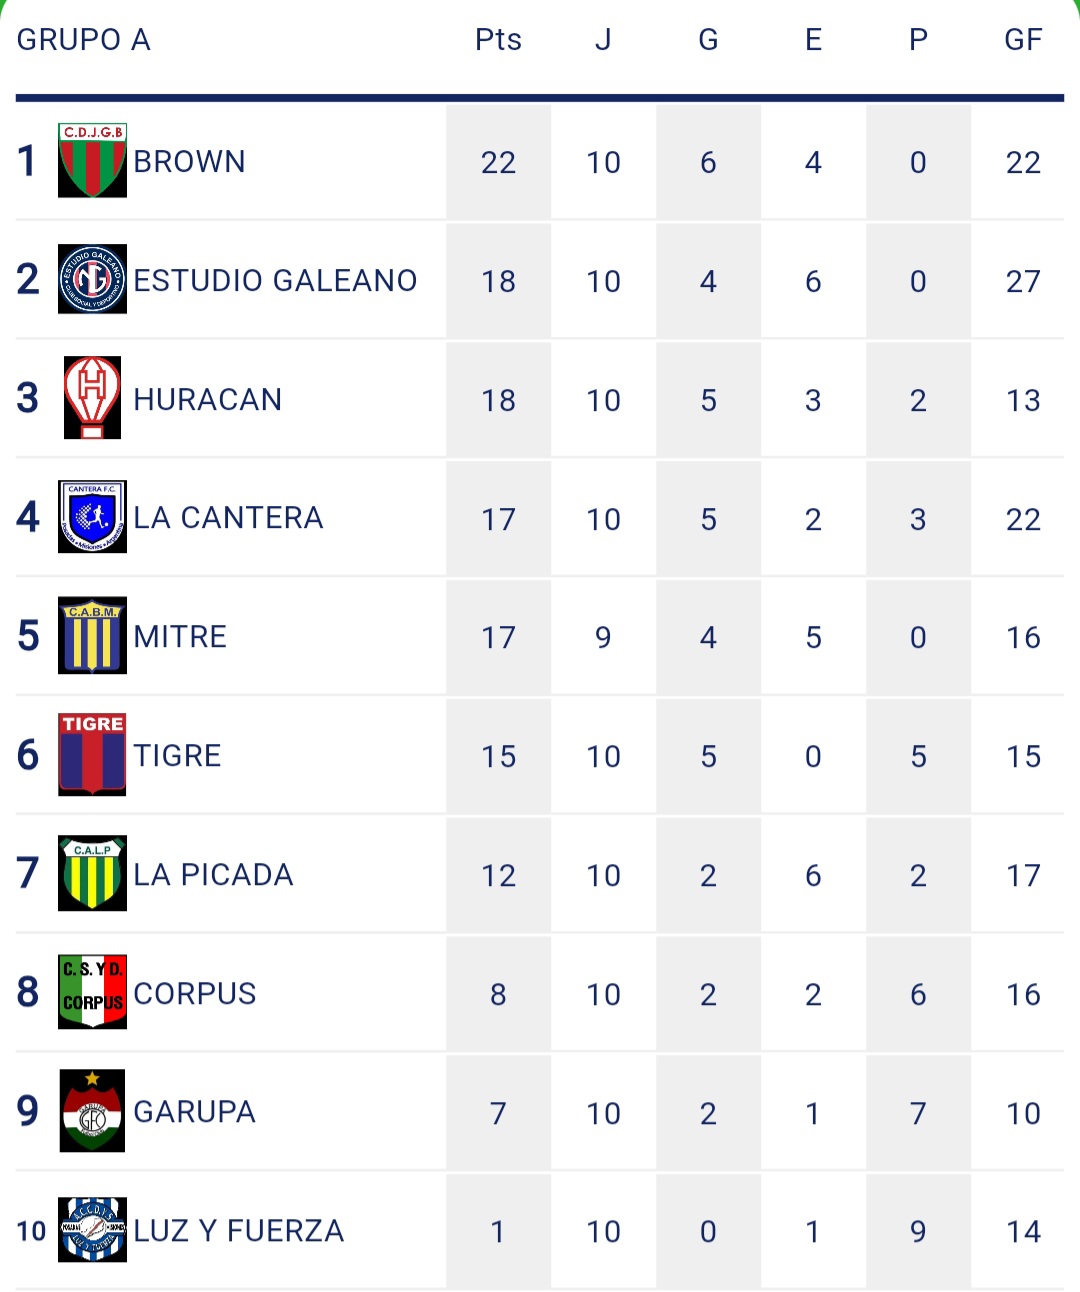Tap the Estudio Galeano team badge
The width and height of the screenshot is (1080, 1292).
pyautogui.click(x=92, y=279)
